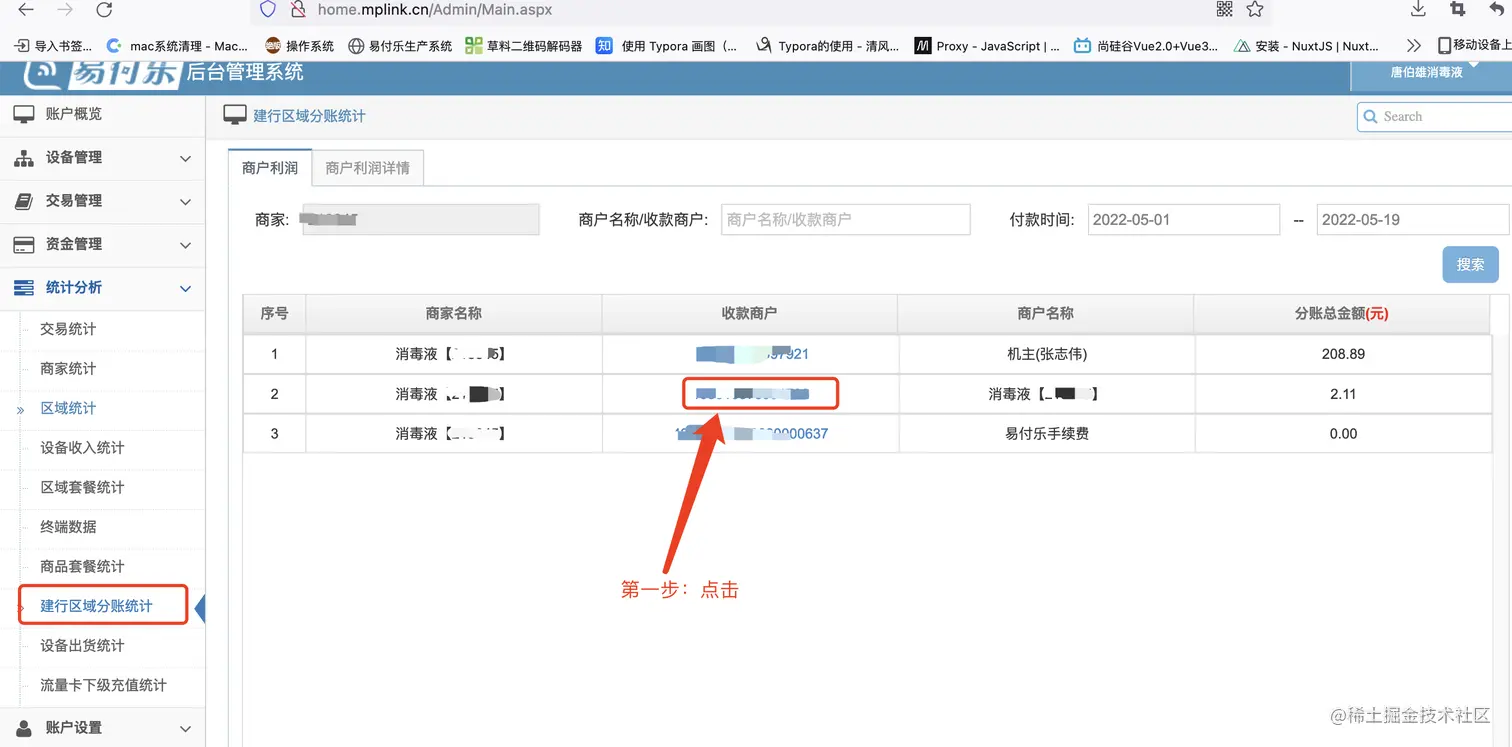Click the 搜索 button

1470,264
